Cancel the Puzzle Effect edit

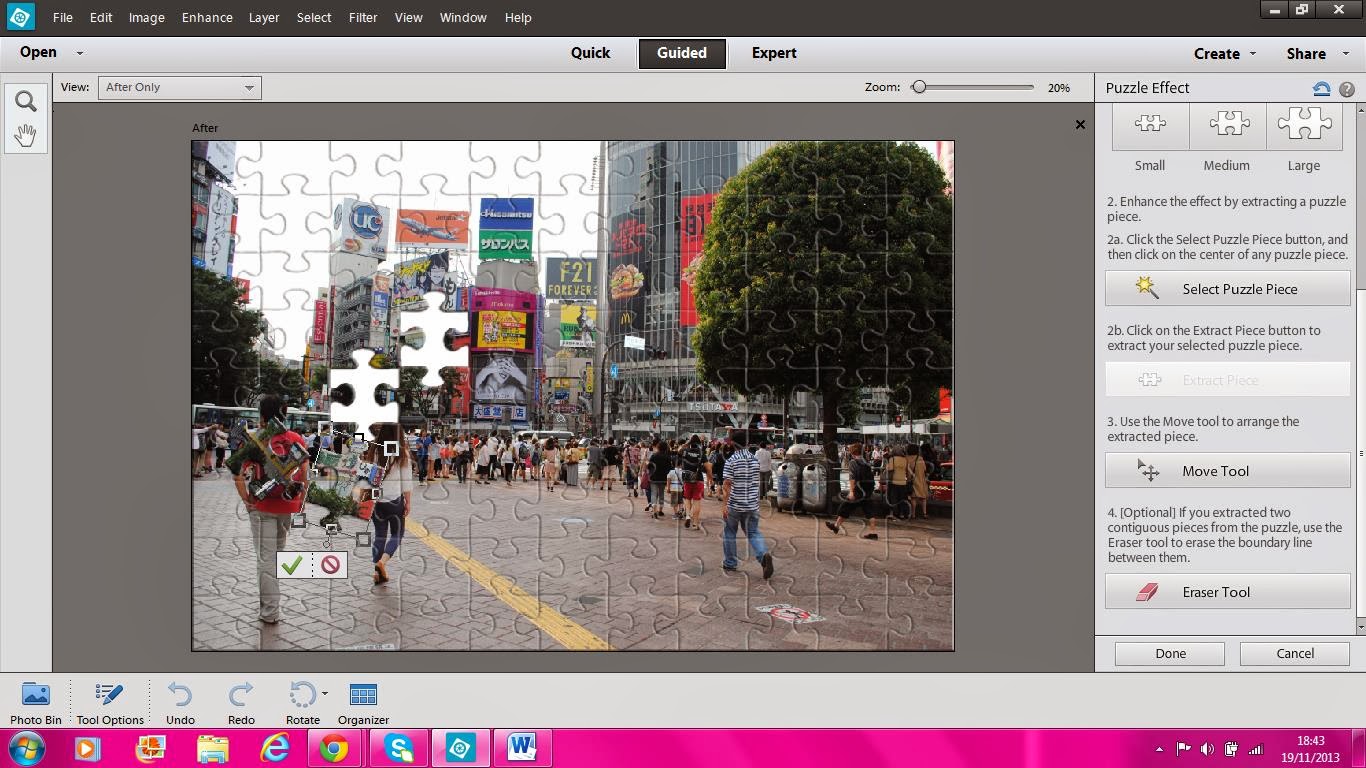click(1295, 653)
